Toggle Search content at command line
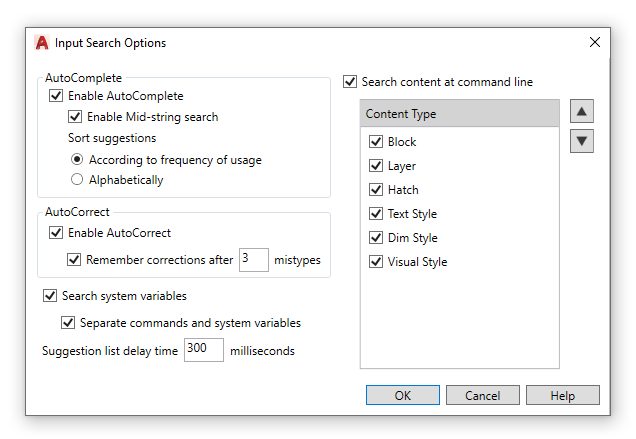Screen dimensions: 636x439 coord(350,82)
